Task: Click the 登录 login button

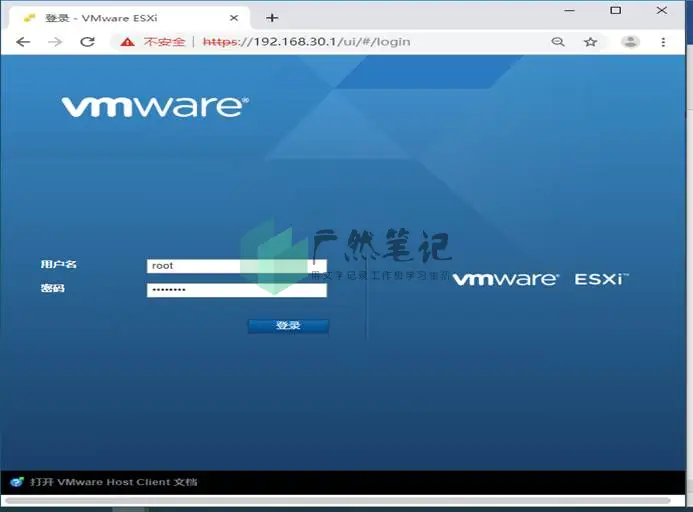Action: tap(288, 326)
